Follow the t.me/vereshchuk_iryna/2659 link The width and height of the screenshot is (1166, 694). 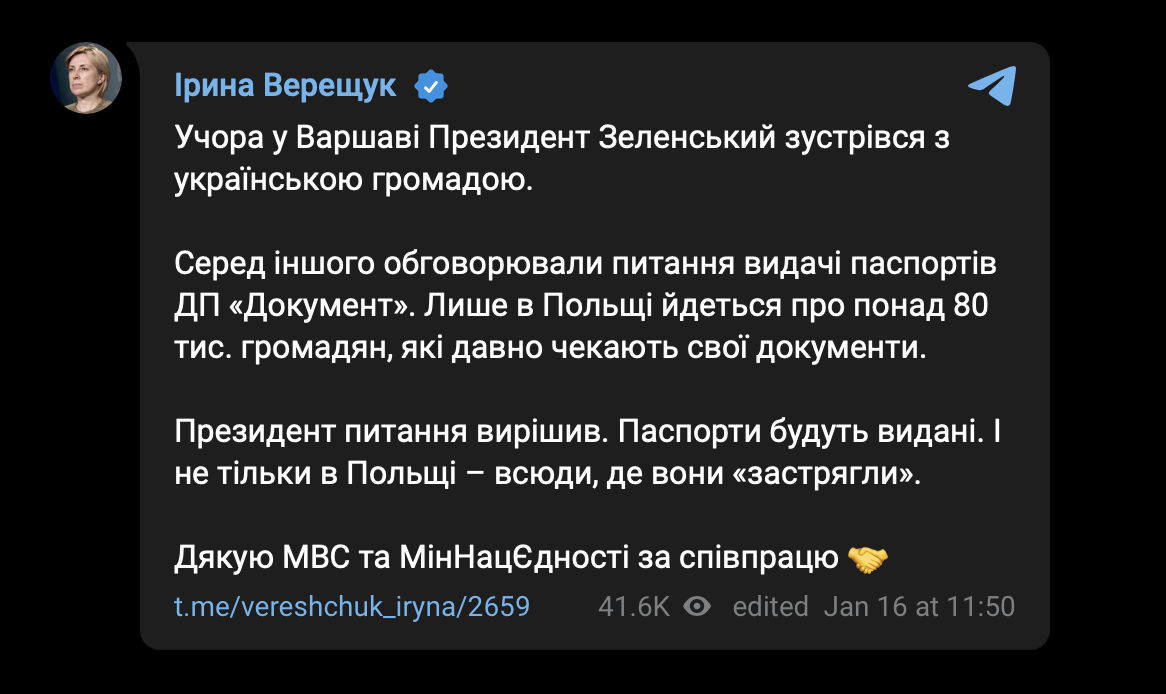click(x=352, y=606)
